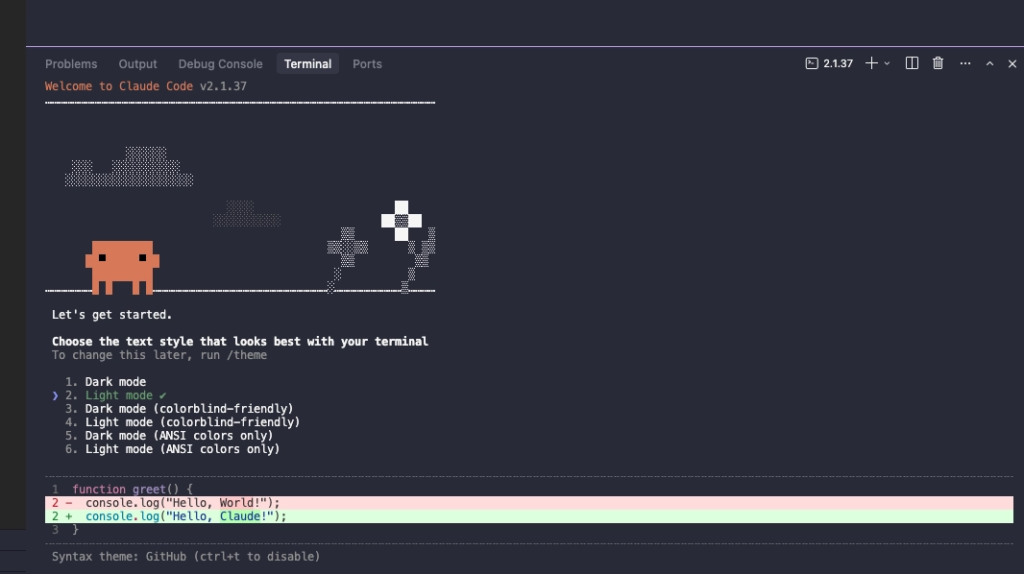
Task: Switch to the Debug Console tab
Action: (x=220, y=64)
